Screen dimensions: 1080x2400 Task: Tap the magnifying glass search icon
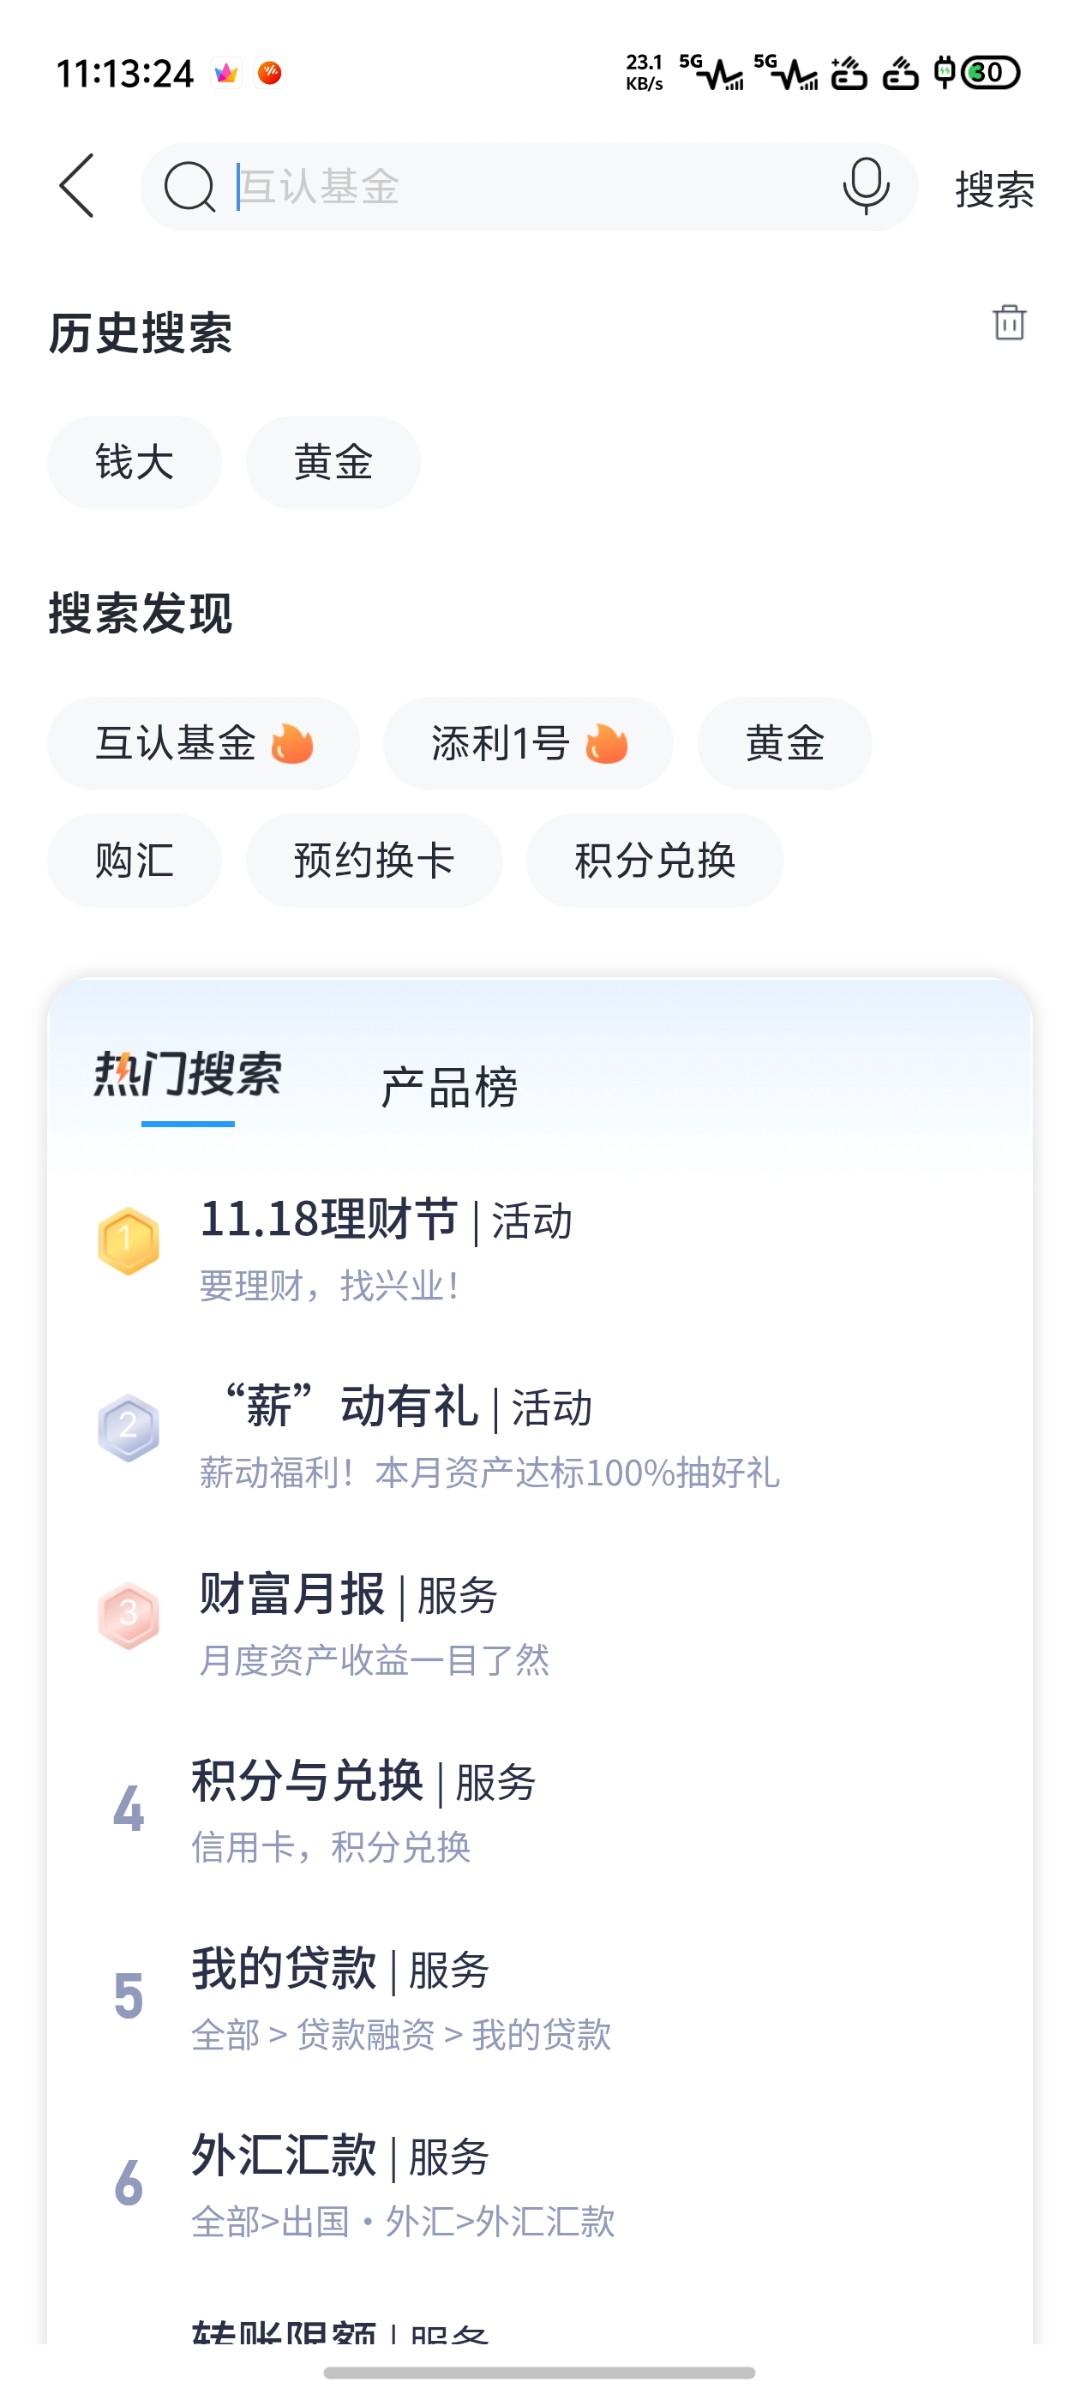(x=189, y=187)
